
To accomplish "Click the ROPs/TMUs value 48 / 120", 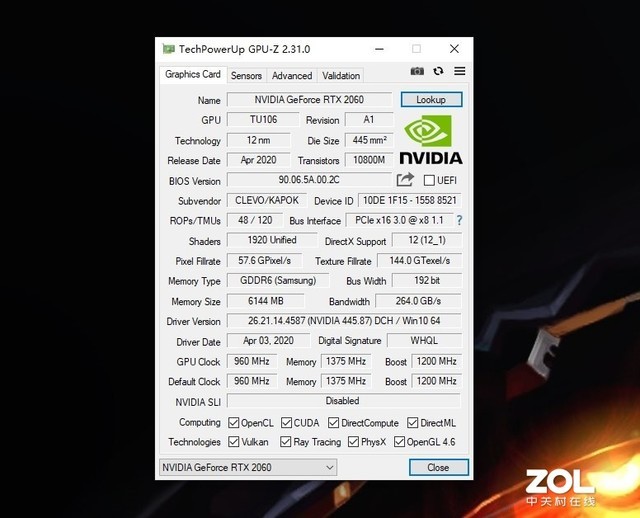I will [255, 220].
